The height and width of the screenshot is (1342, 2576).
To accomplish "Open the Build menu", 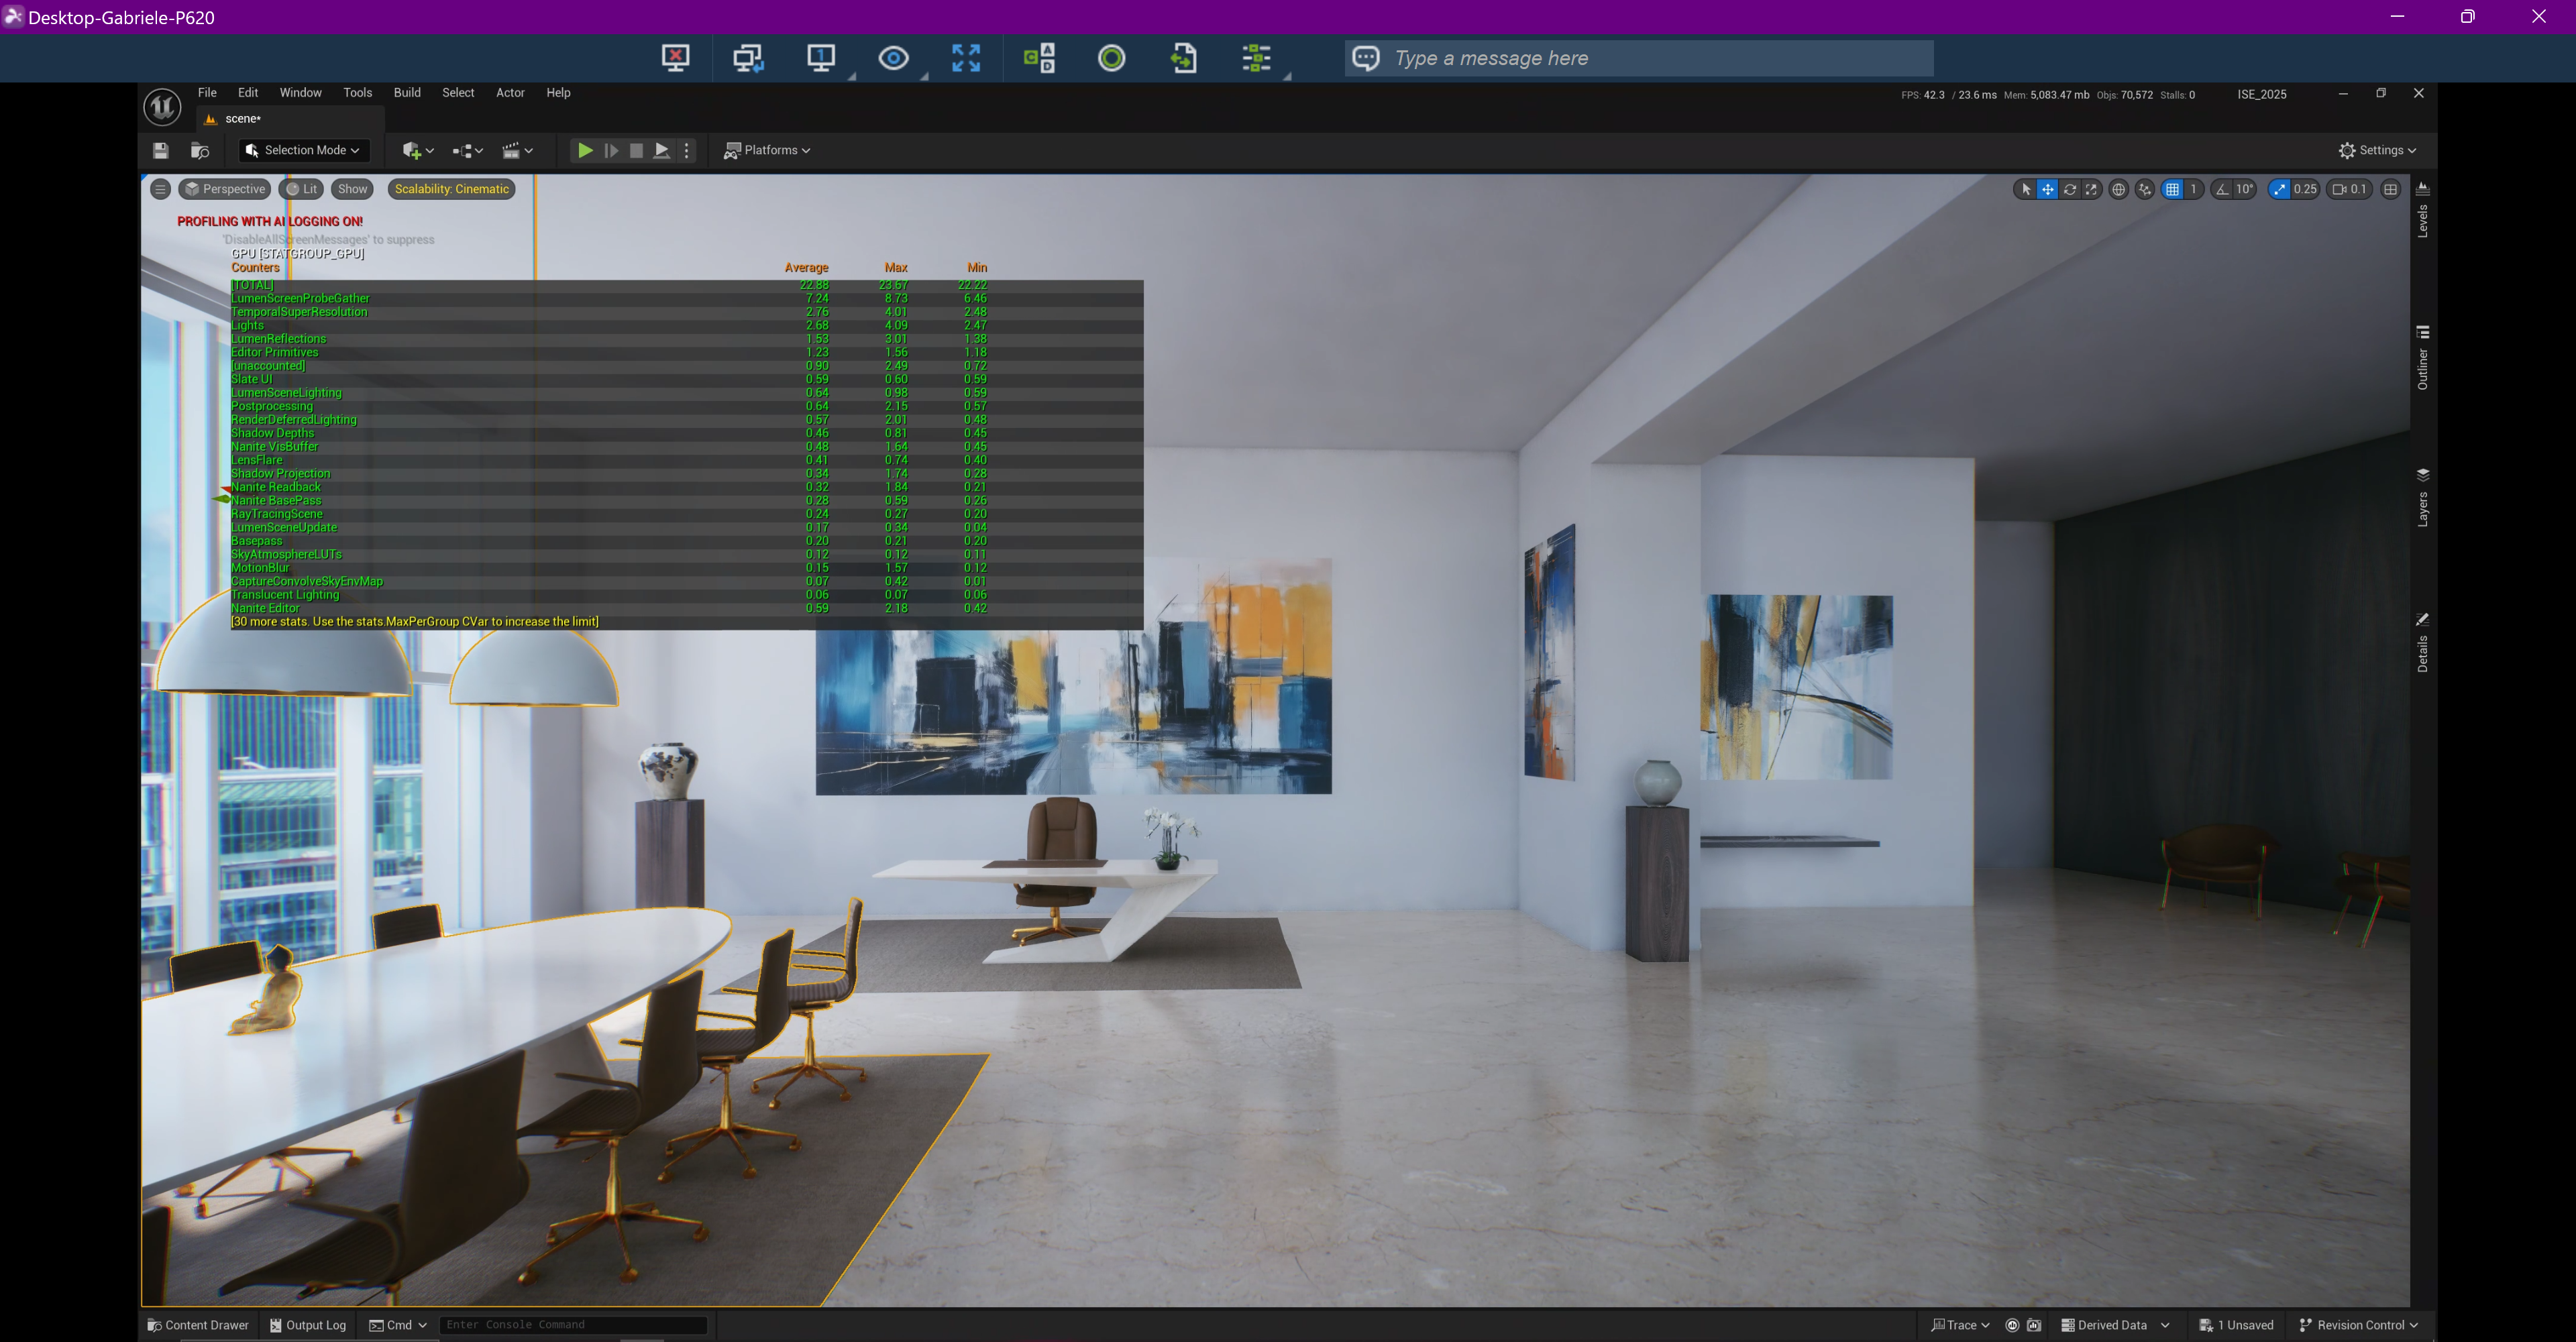I will (407, 93).
